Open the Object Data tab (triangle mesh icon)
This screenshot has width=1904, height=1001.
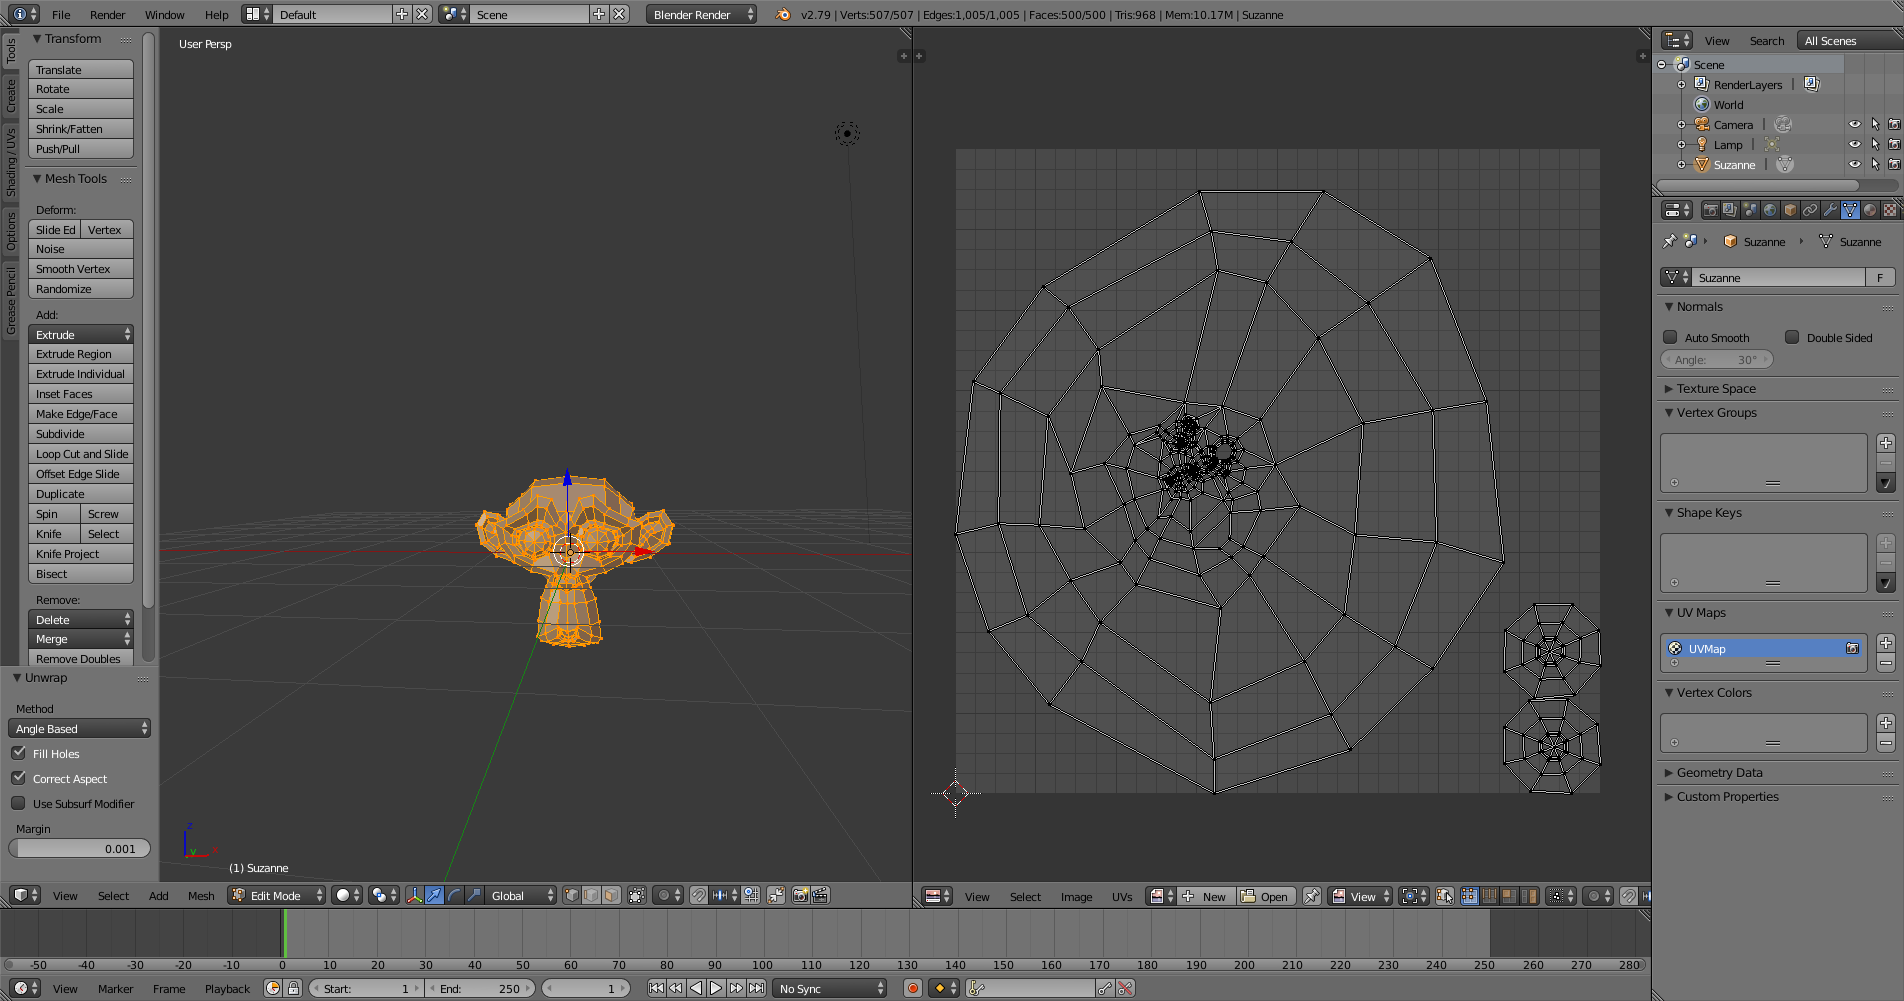tap(1850, 210)
